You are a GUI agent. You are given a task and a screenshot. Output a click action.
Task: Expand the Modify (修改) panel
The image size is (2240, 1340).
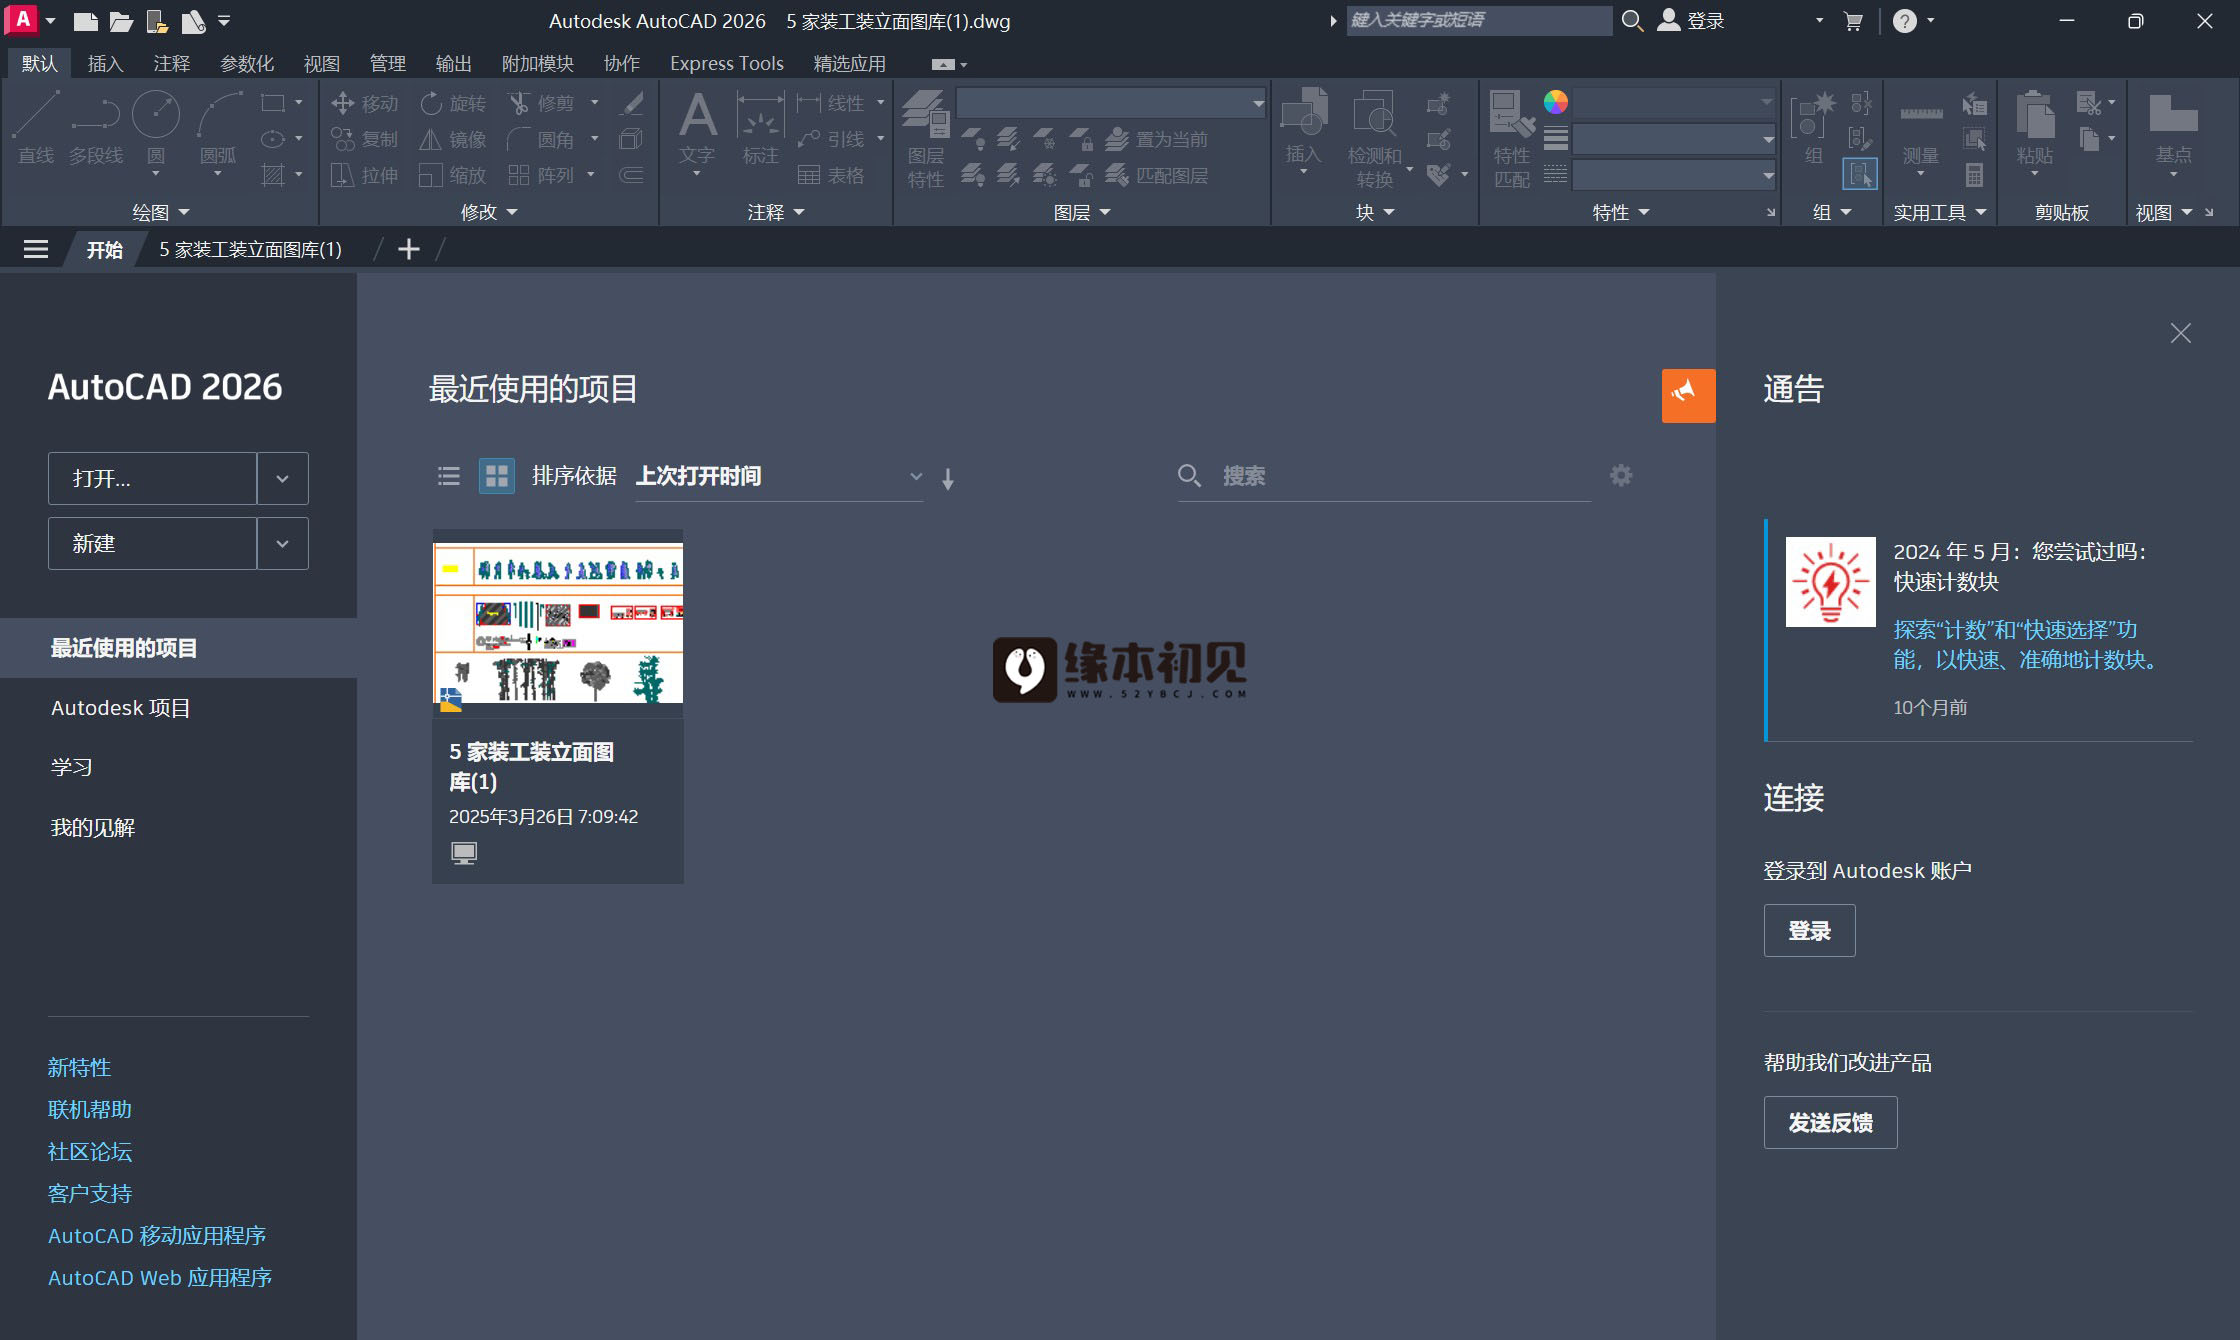point(489,212)
